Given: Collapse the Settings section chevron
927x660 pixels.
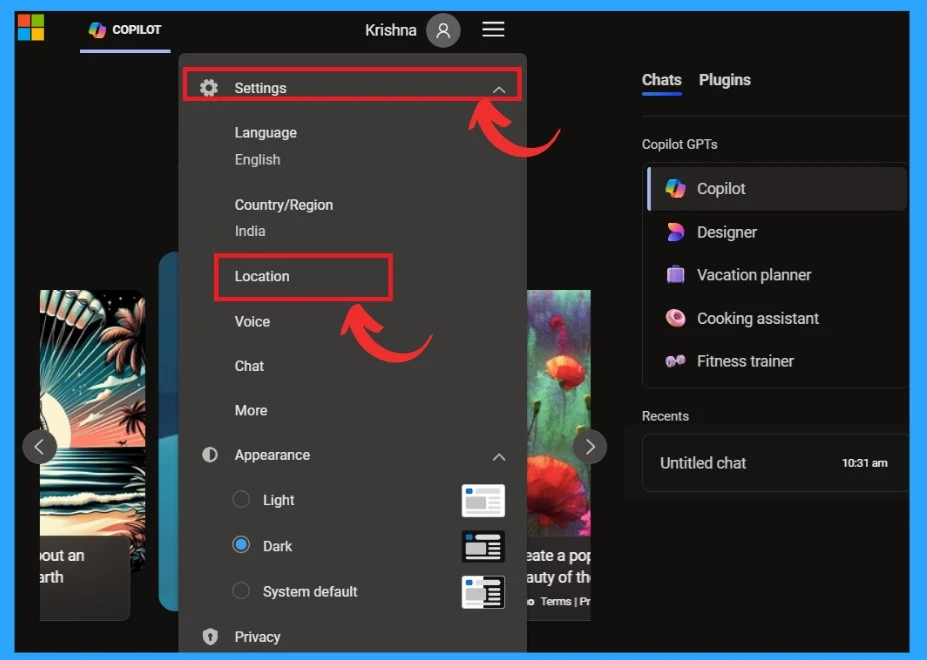Looking at the screenshot, I should click(x=499, y=90).
